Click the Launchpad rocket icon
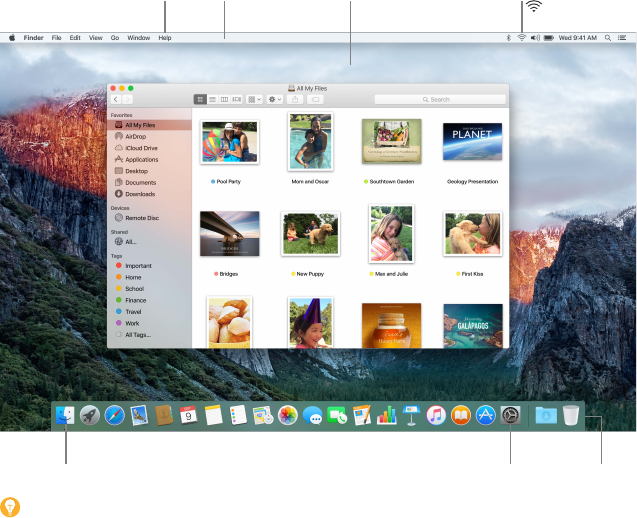This screenshot has width=637, height=518. (90, 416)
